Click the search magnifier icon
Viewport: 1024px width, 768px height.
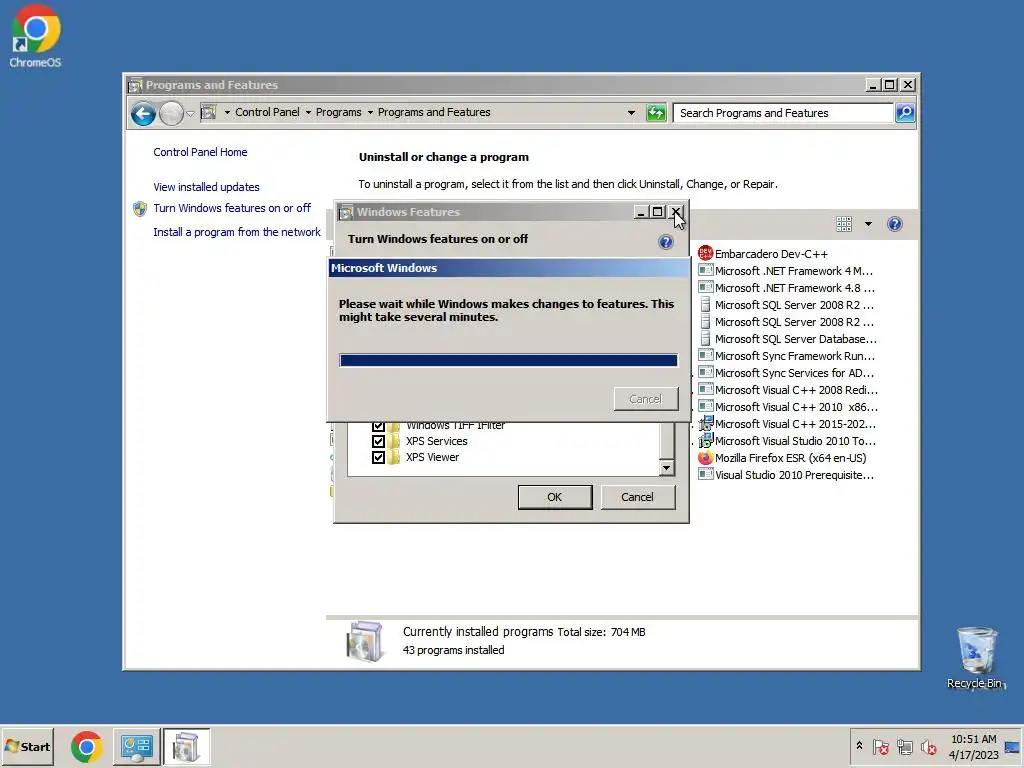[x=904, y=113]
